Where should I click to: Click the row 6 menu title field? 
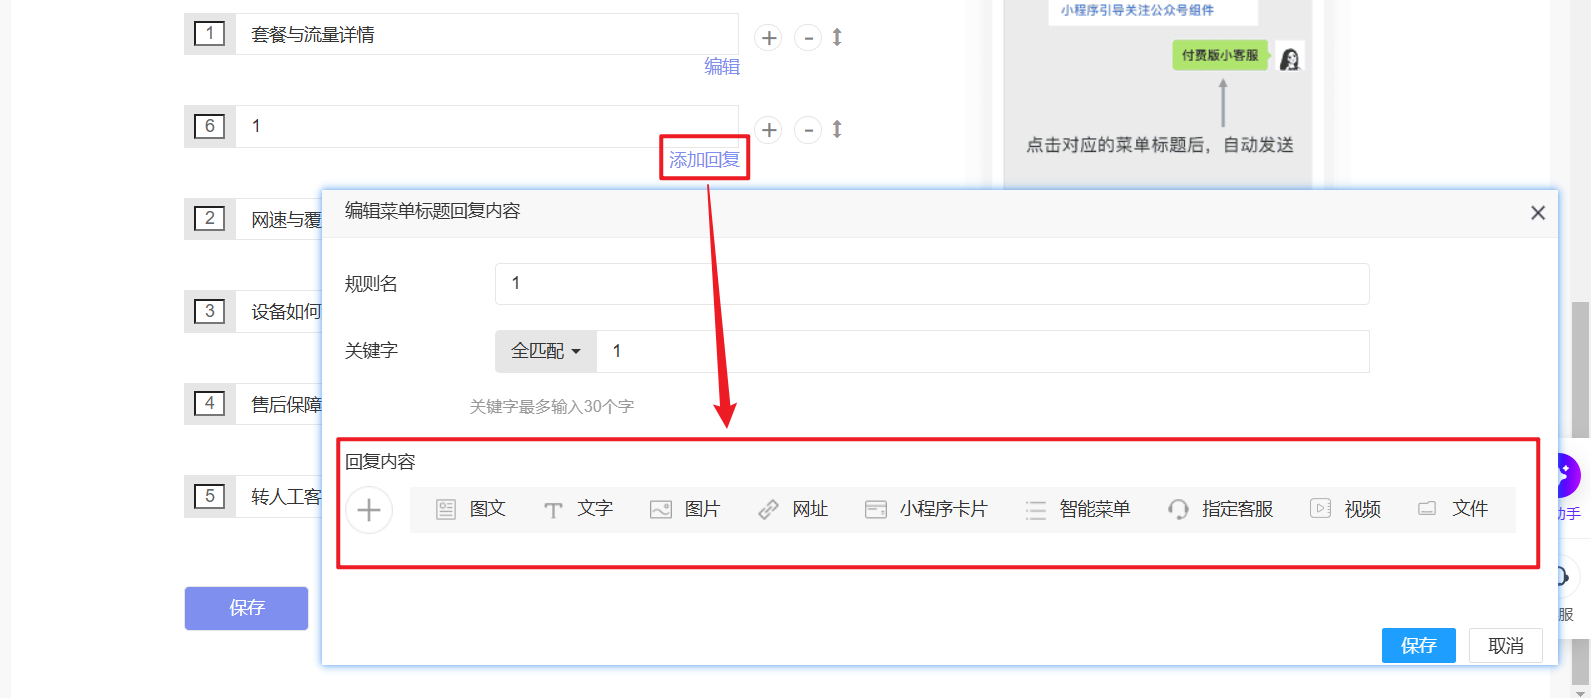pyautogui.click(x=487, y=126)
